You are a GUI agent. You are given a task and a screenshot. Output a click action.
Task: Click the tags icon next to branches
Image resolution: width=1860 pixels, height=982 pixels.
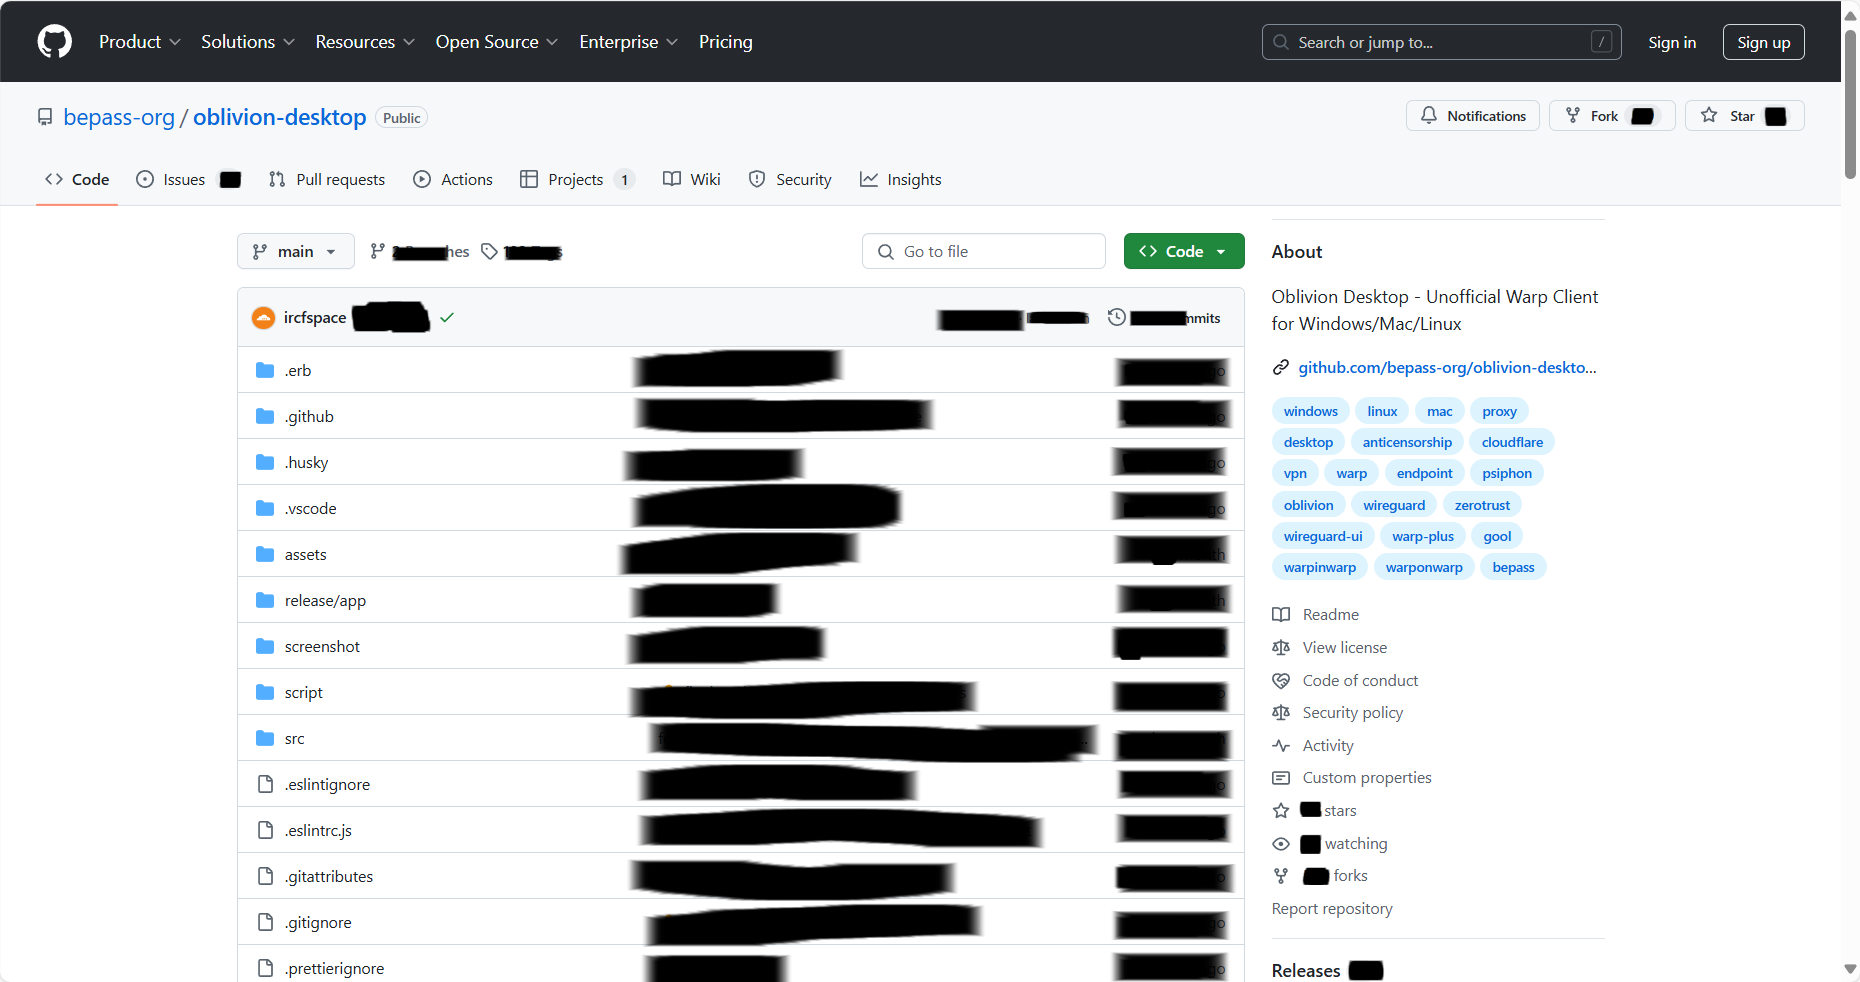coord(489,252)
